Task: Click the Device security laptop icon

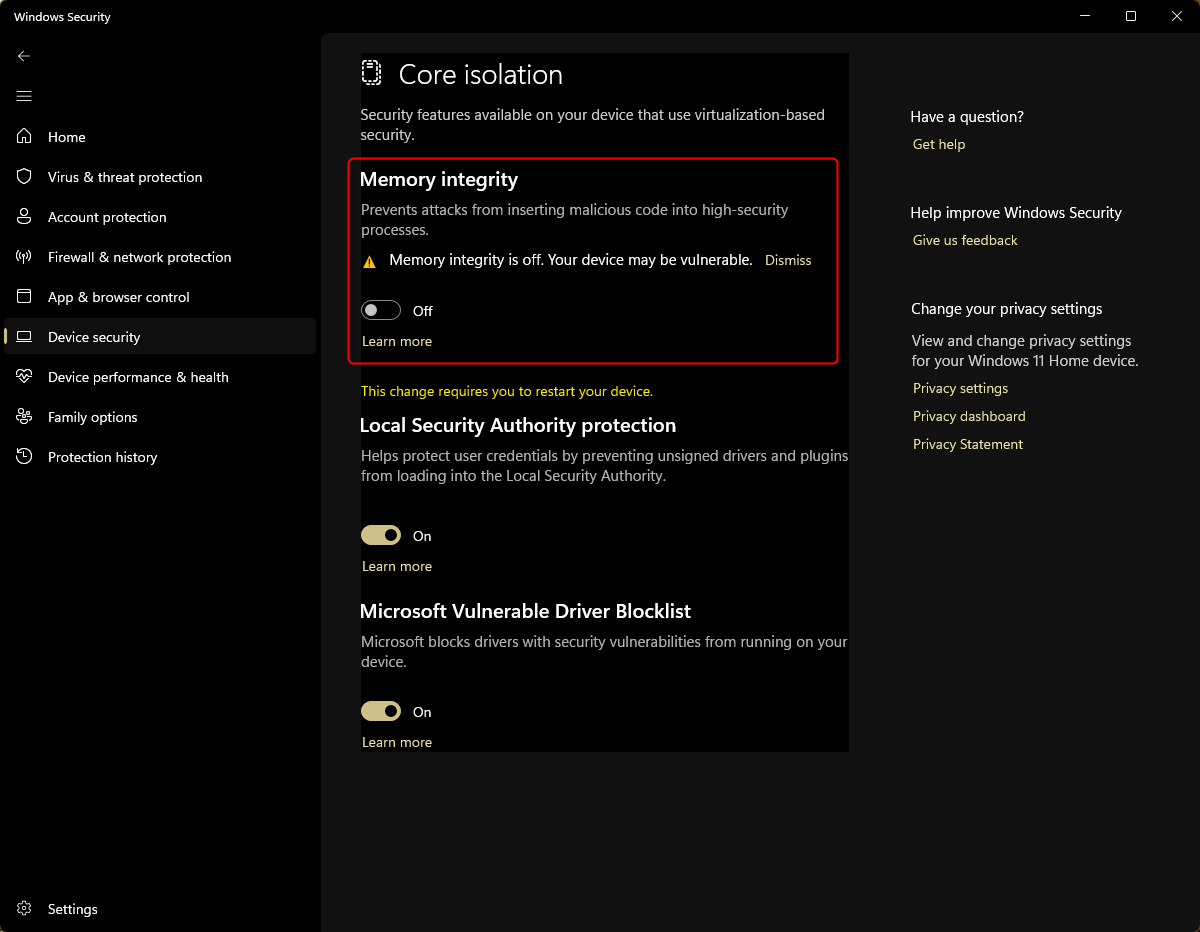Action: point(25,337)
